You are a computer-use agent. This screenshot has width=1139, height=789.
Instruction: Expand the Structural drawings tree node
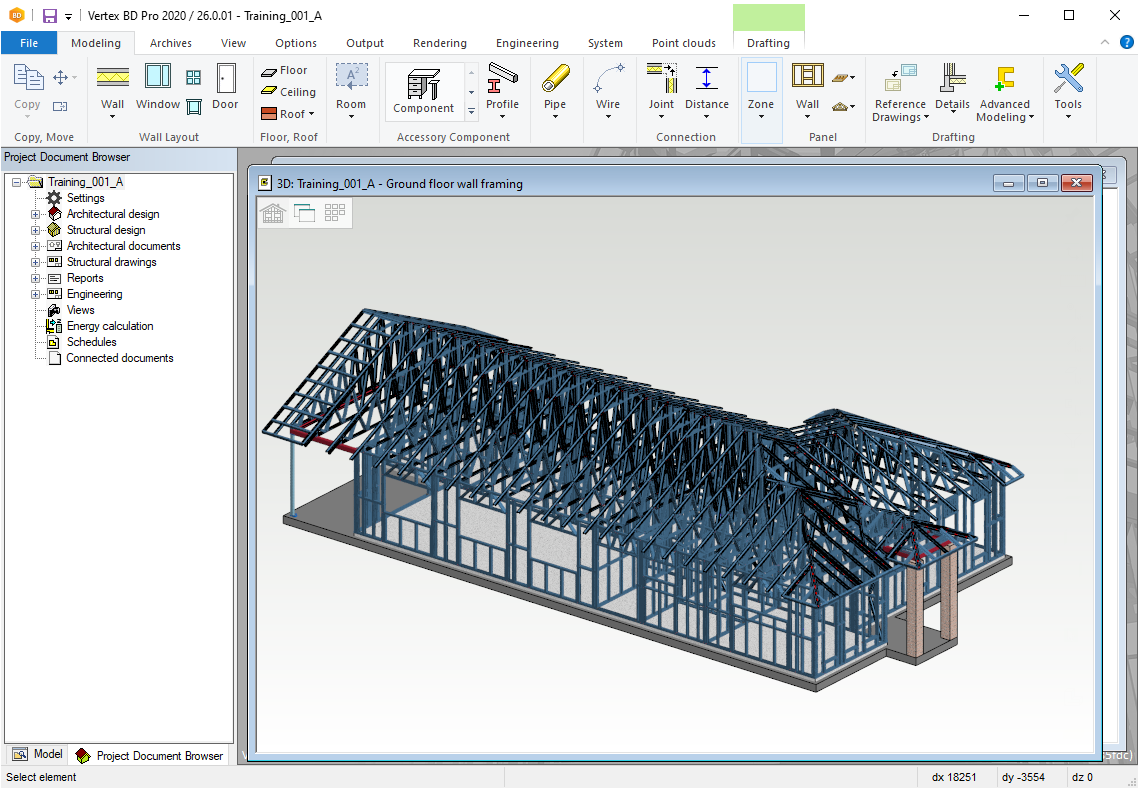(x=36, y=262)
